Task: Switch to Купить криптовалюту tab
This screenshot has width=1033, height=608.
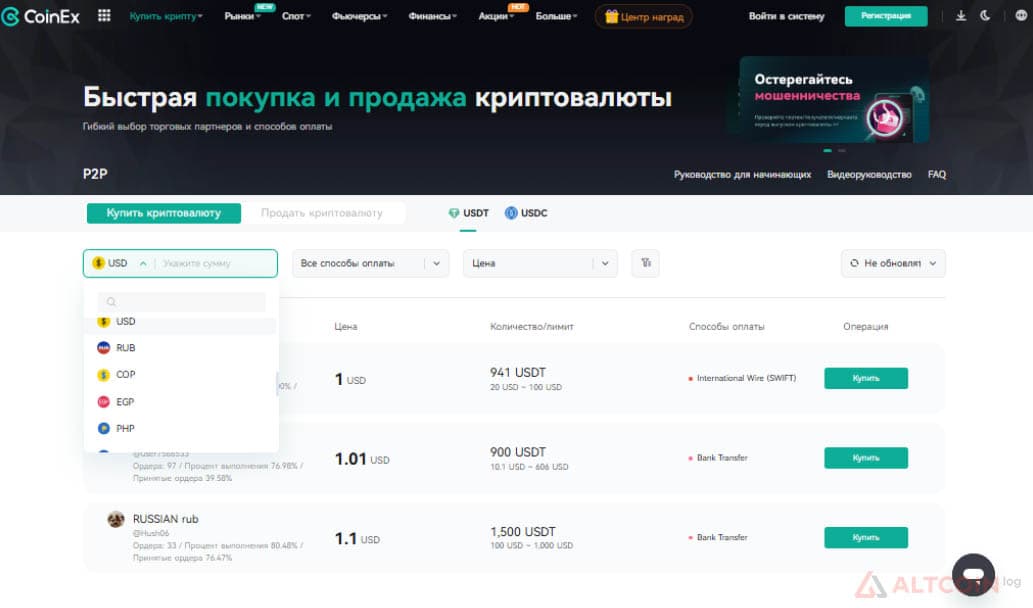Action: click(x=164, y=213)
